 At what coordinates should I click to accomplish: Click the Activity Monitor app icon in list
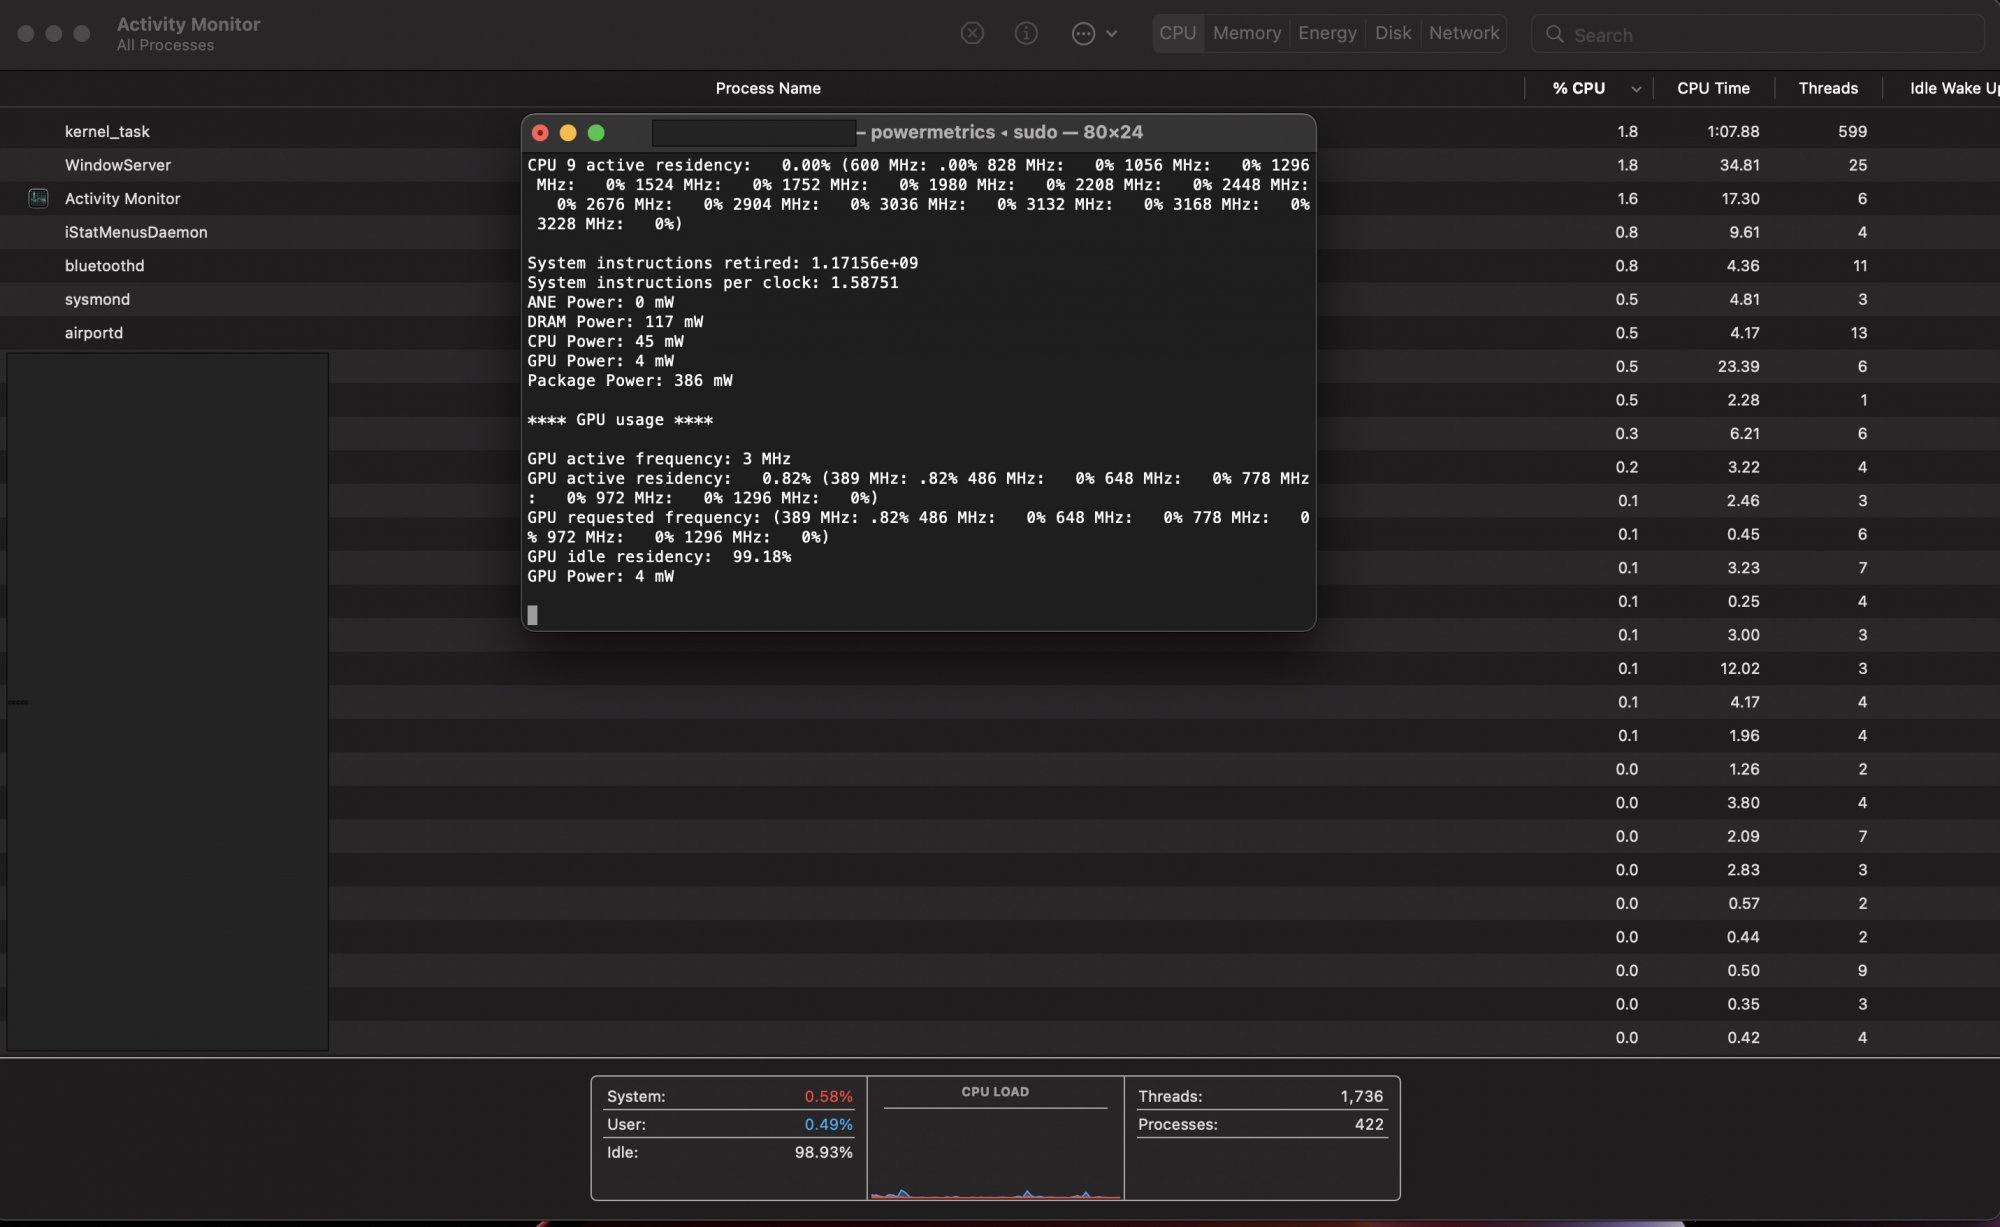tap(38, 198)
